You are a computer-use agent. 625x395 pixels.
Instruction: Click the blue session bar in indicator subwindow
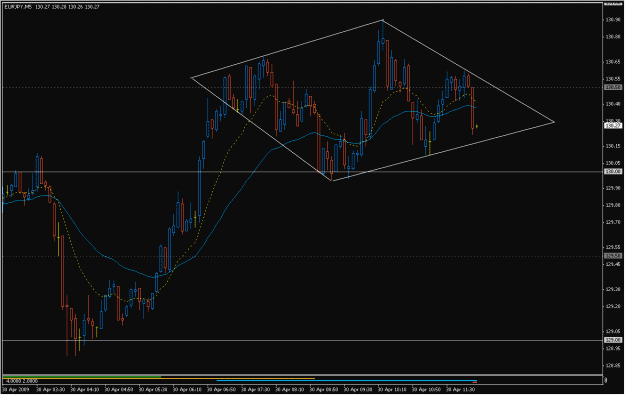coord(346,381)
